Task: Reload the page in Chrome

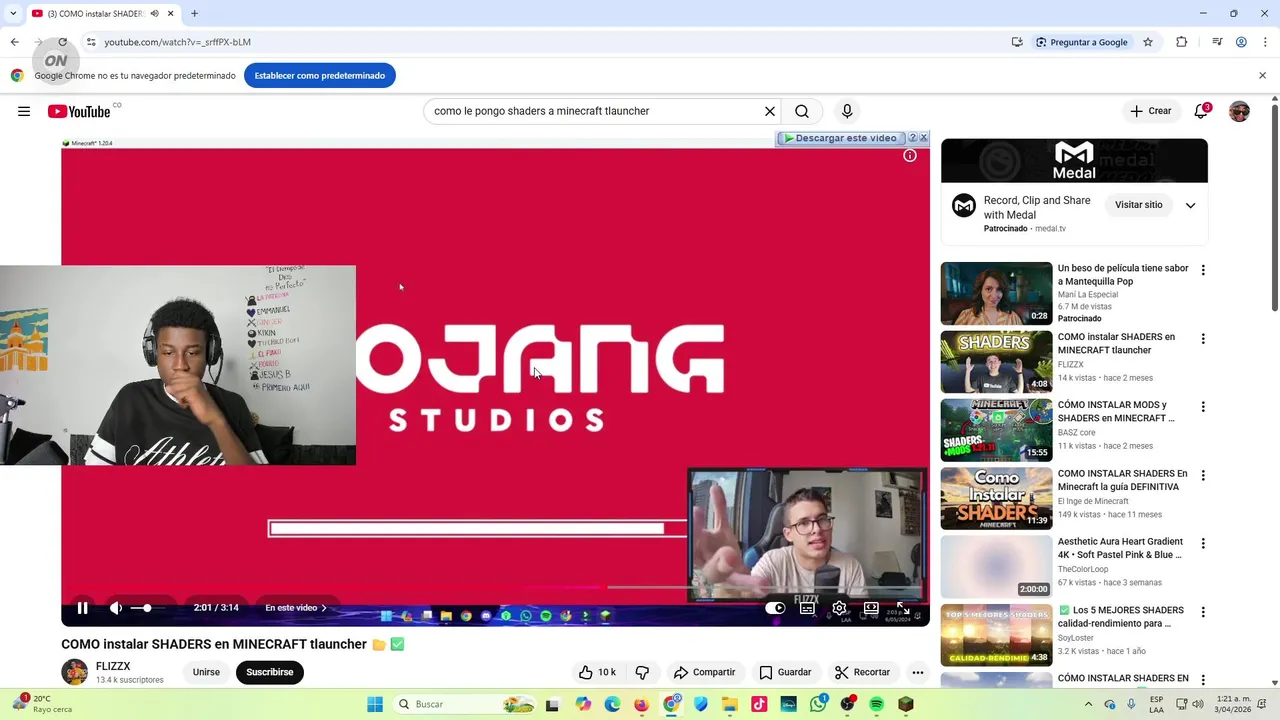Action: 62,42
